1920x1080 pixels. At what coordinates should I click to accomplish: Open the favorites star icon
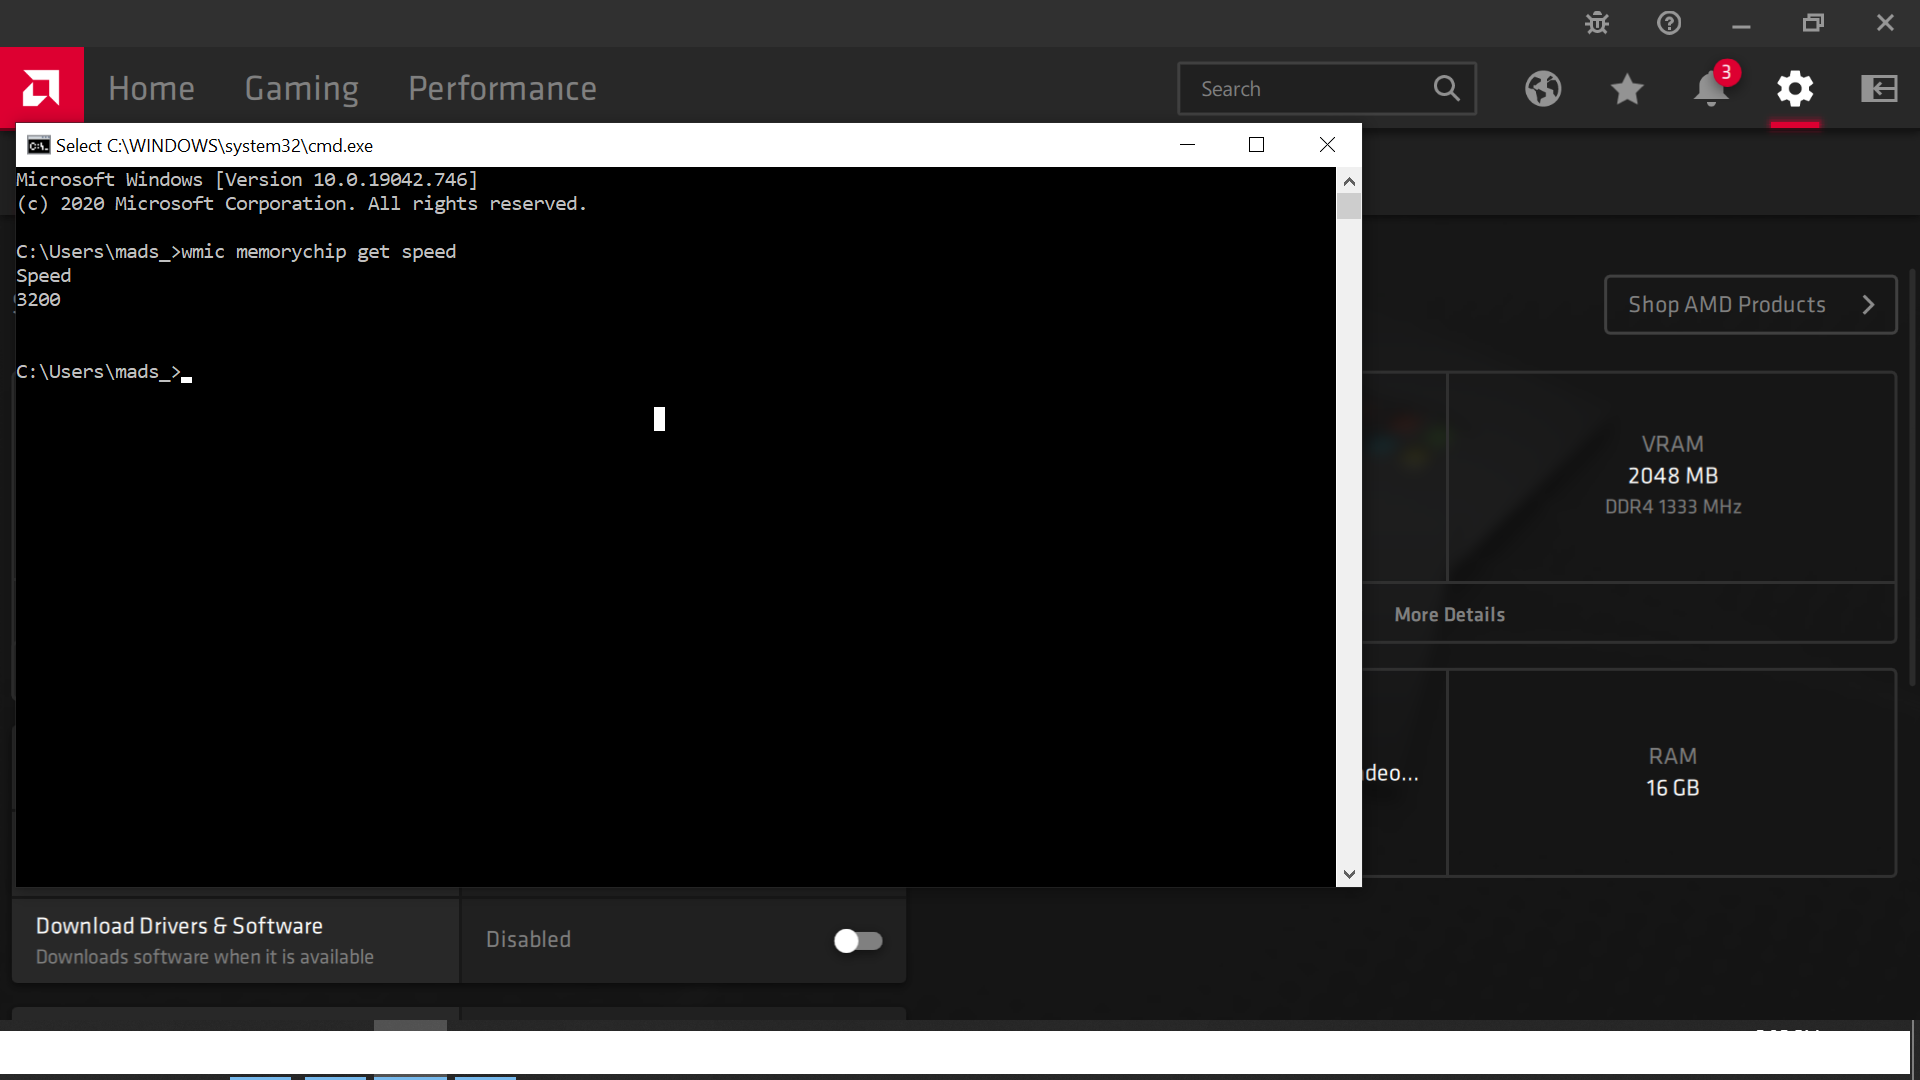pos(1627,88)
